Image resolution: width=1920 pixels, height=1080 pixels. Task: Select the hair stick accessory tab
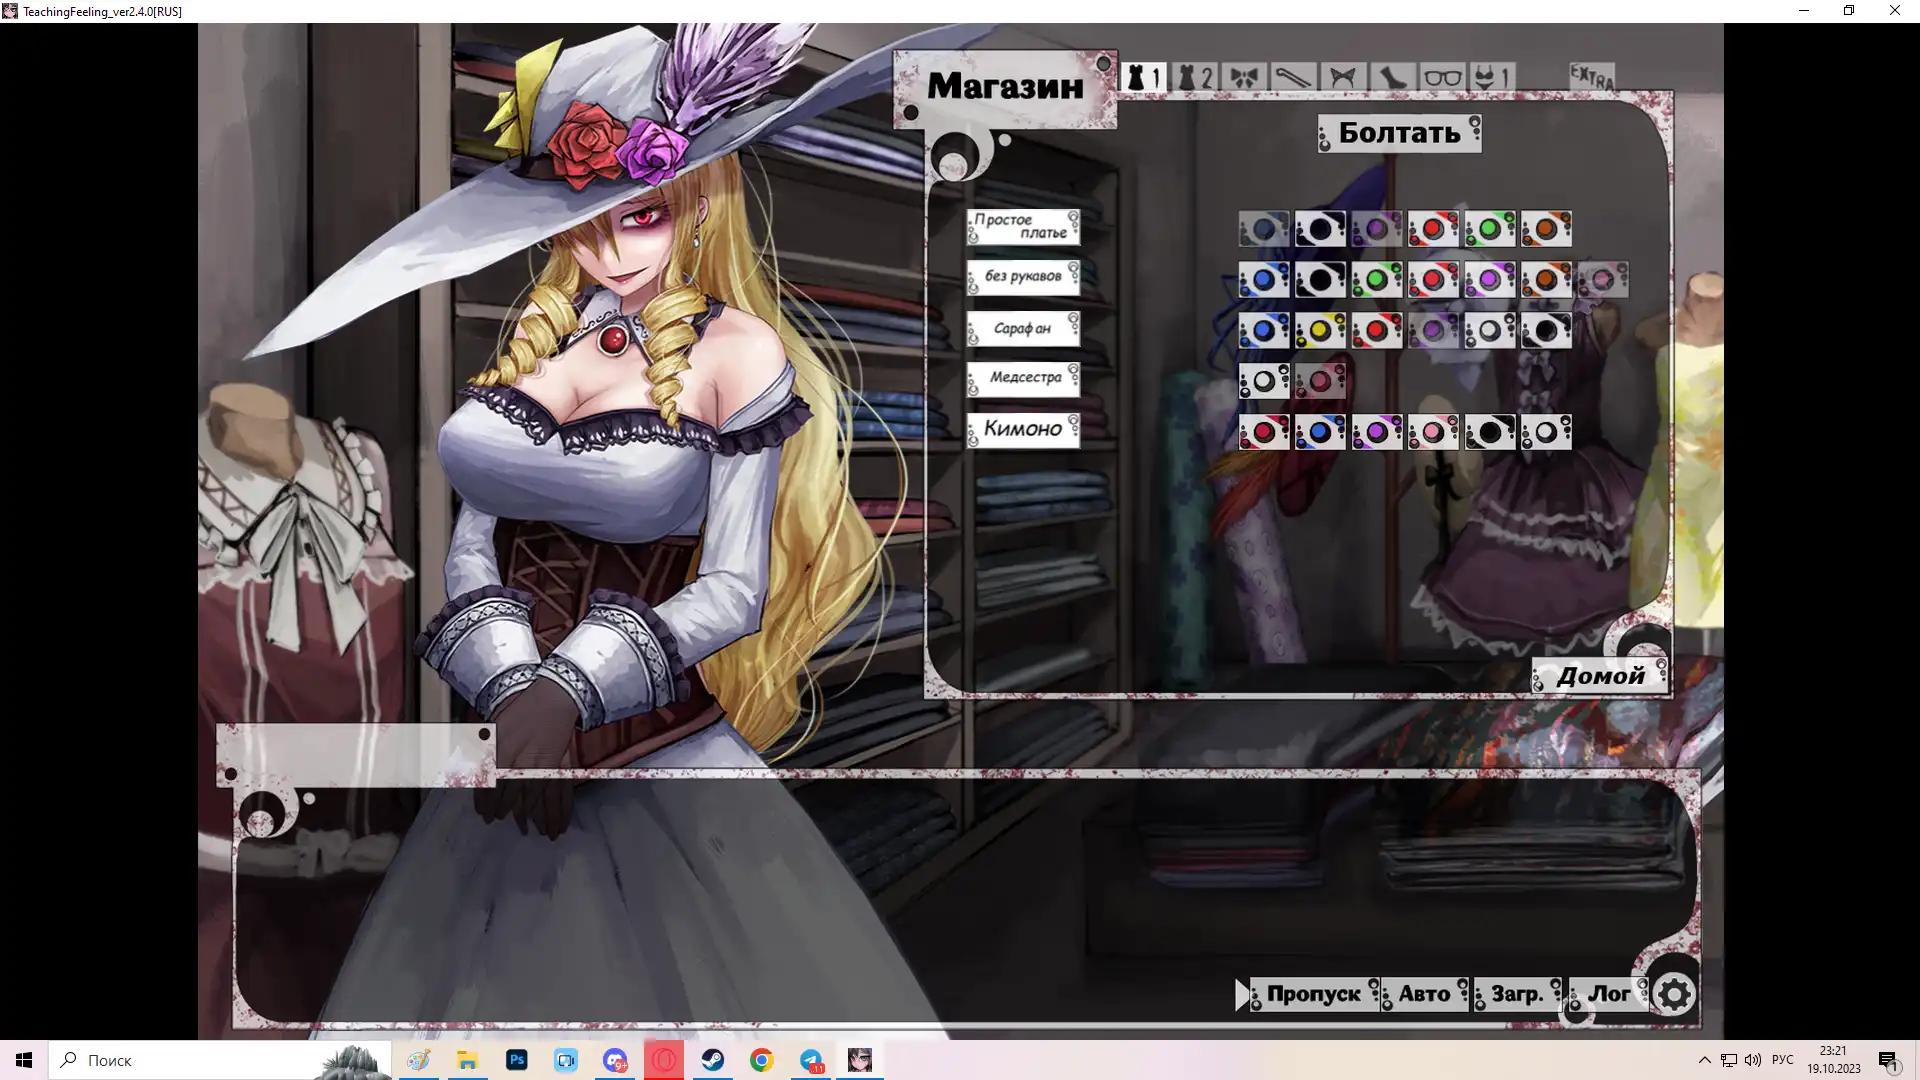coord(1293,77)
